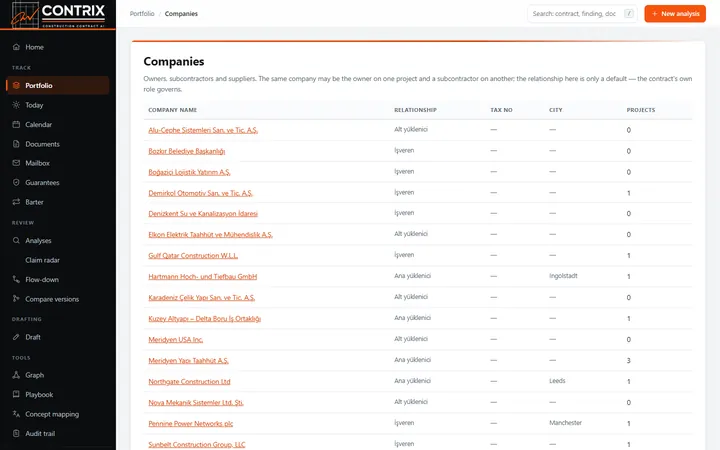Click the Relationship column header
Screen dimensions: 720x450
pyautogui.click(x=415, y=110)
